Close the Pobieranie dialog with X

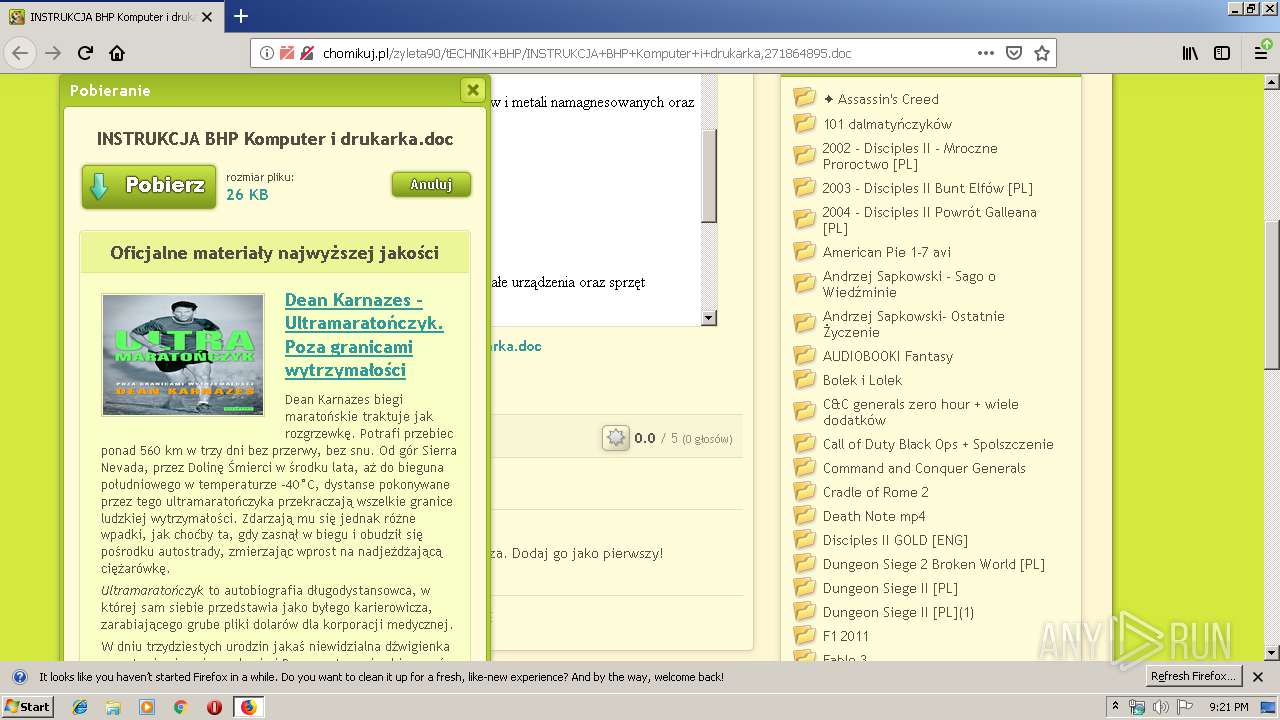click(473, 90)
